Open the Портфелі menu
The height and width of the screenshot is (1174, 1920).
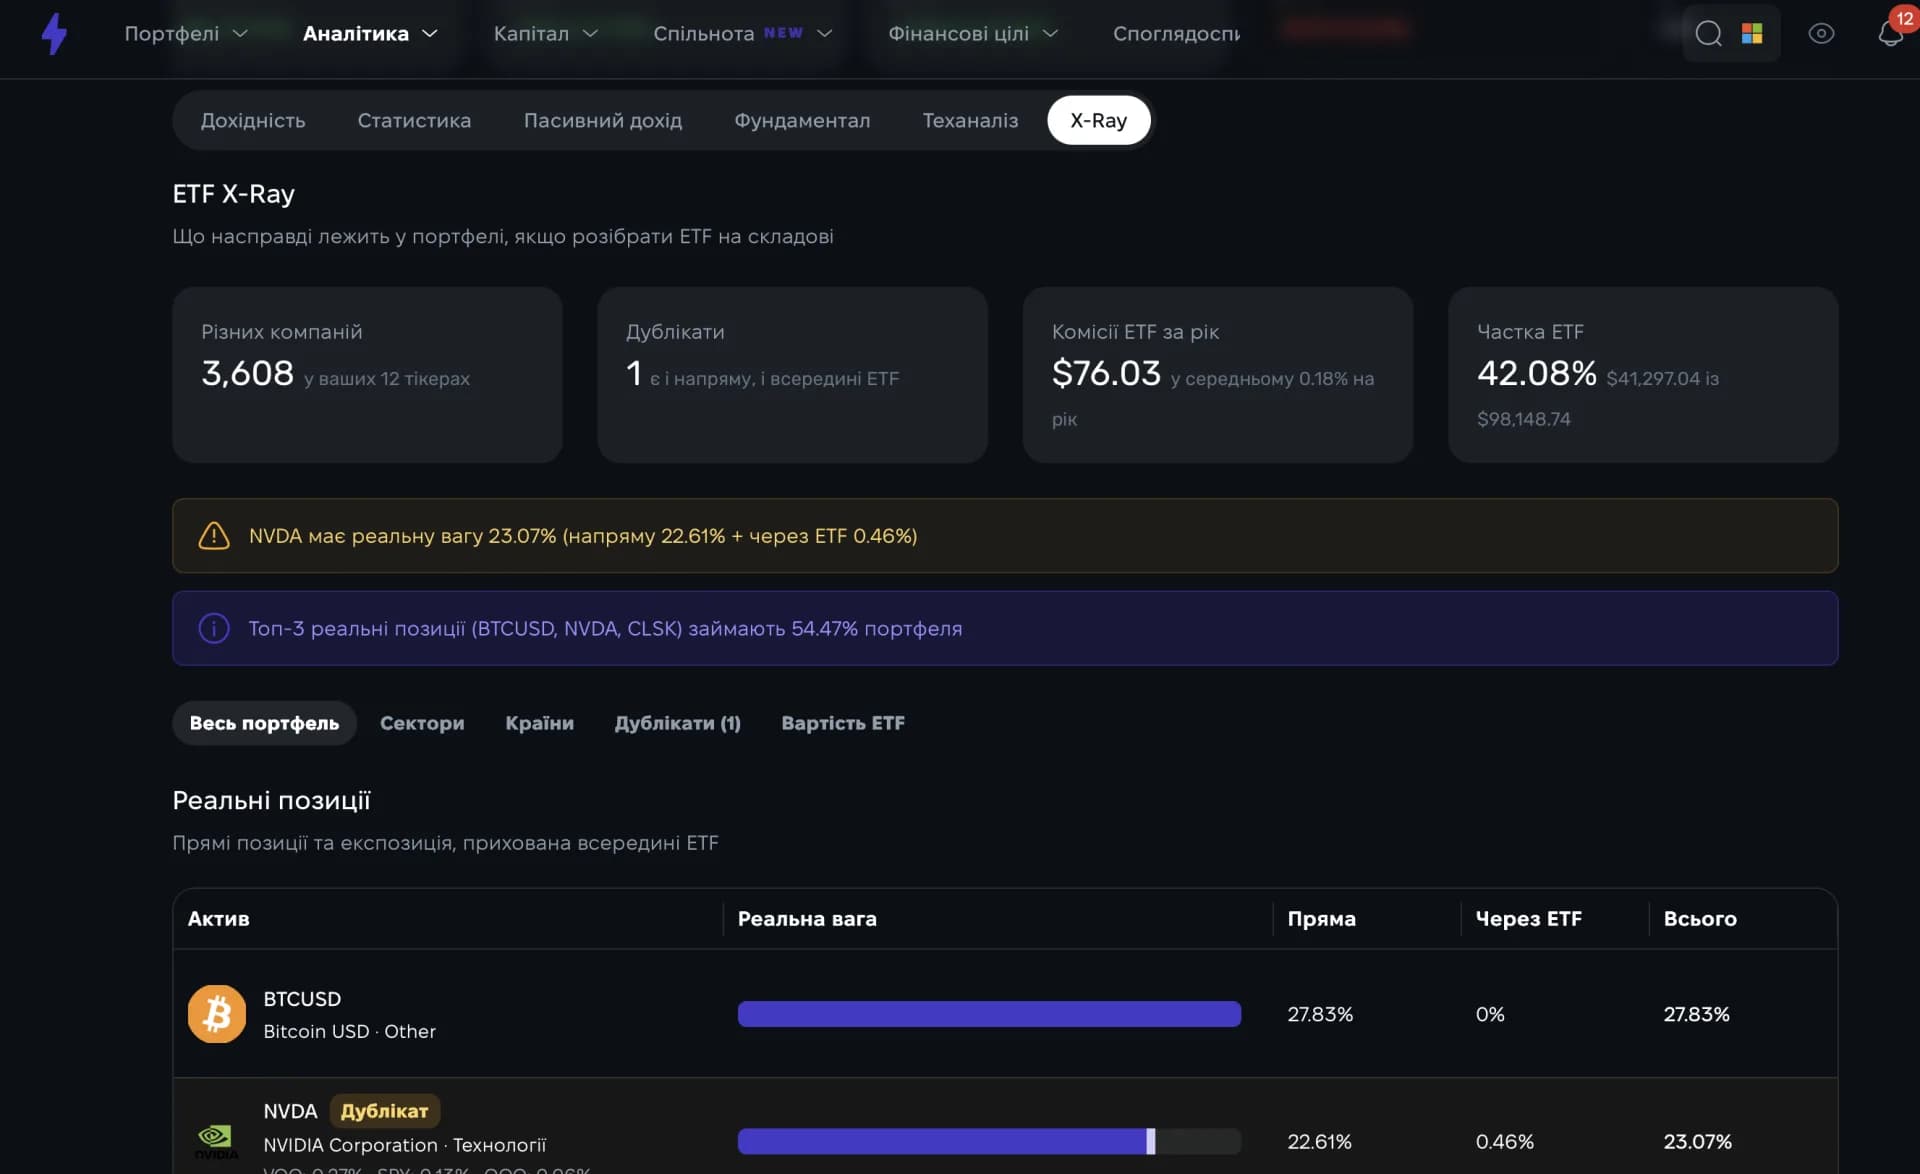point(172,34)
